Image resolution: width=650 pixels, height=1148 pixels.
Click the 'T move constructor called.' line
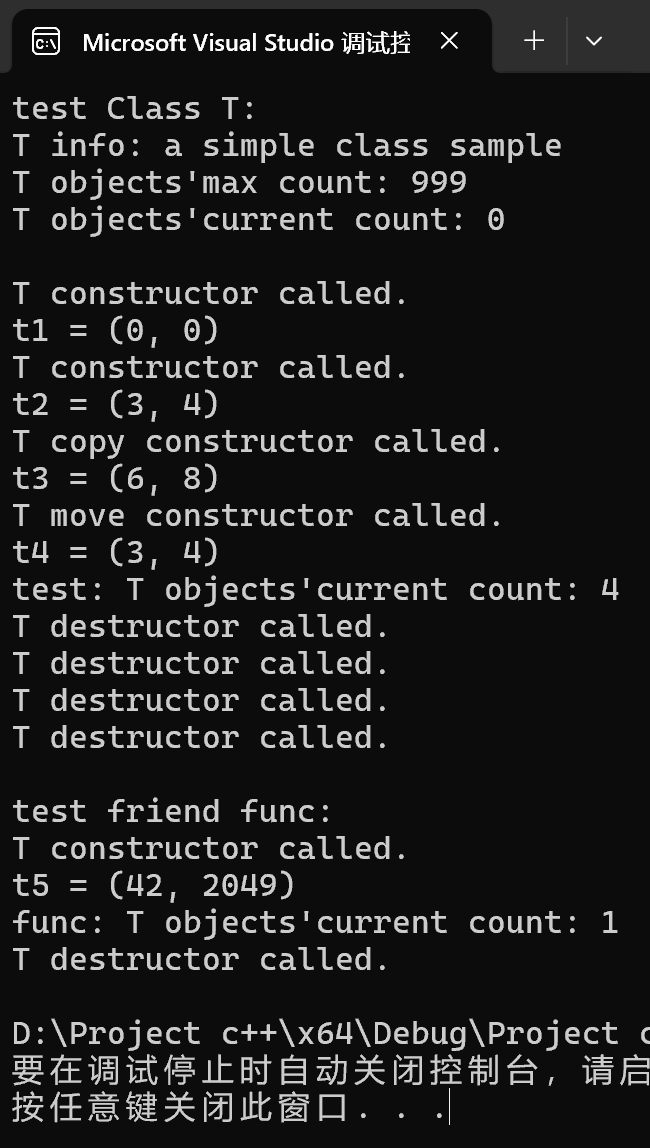[x=258, y=515]
